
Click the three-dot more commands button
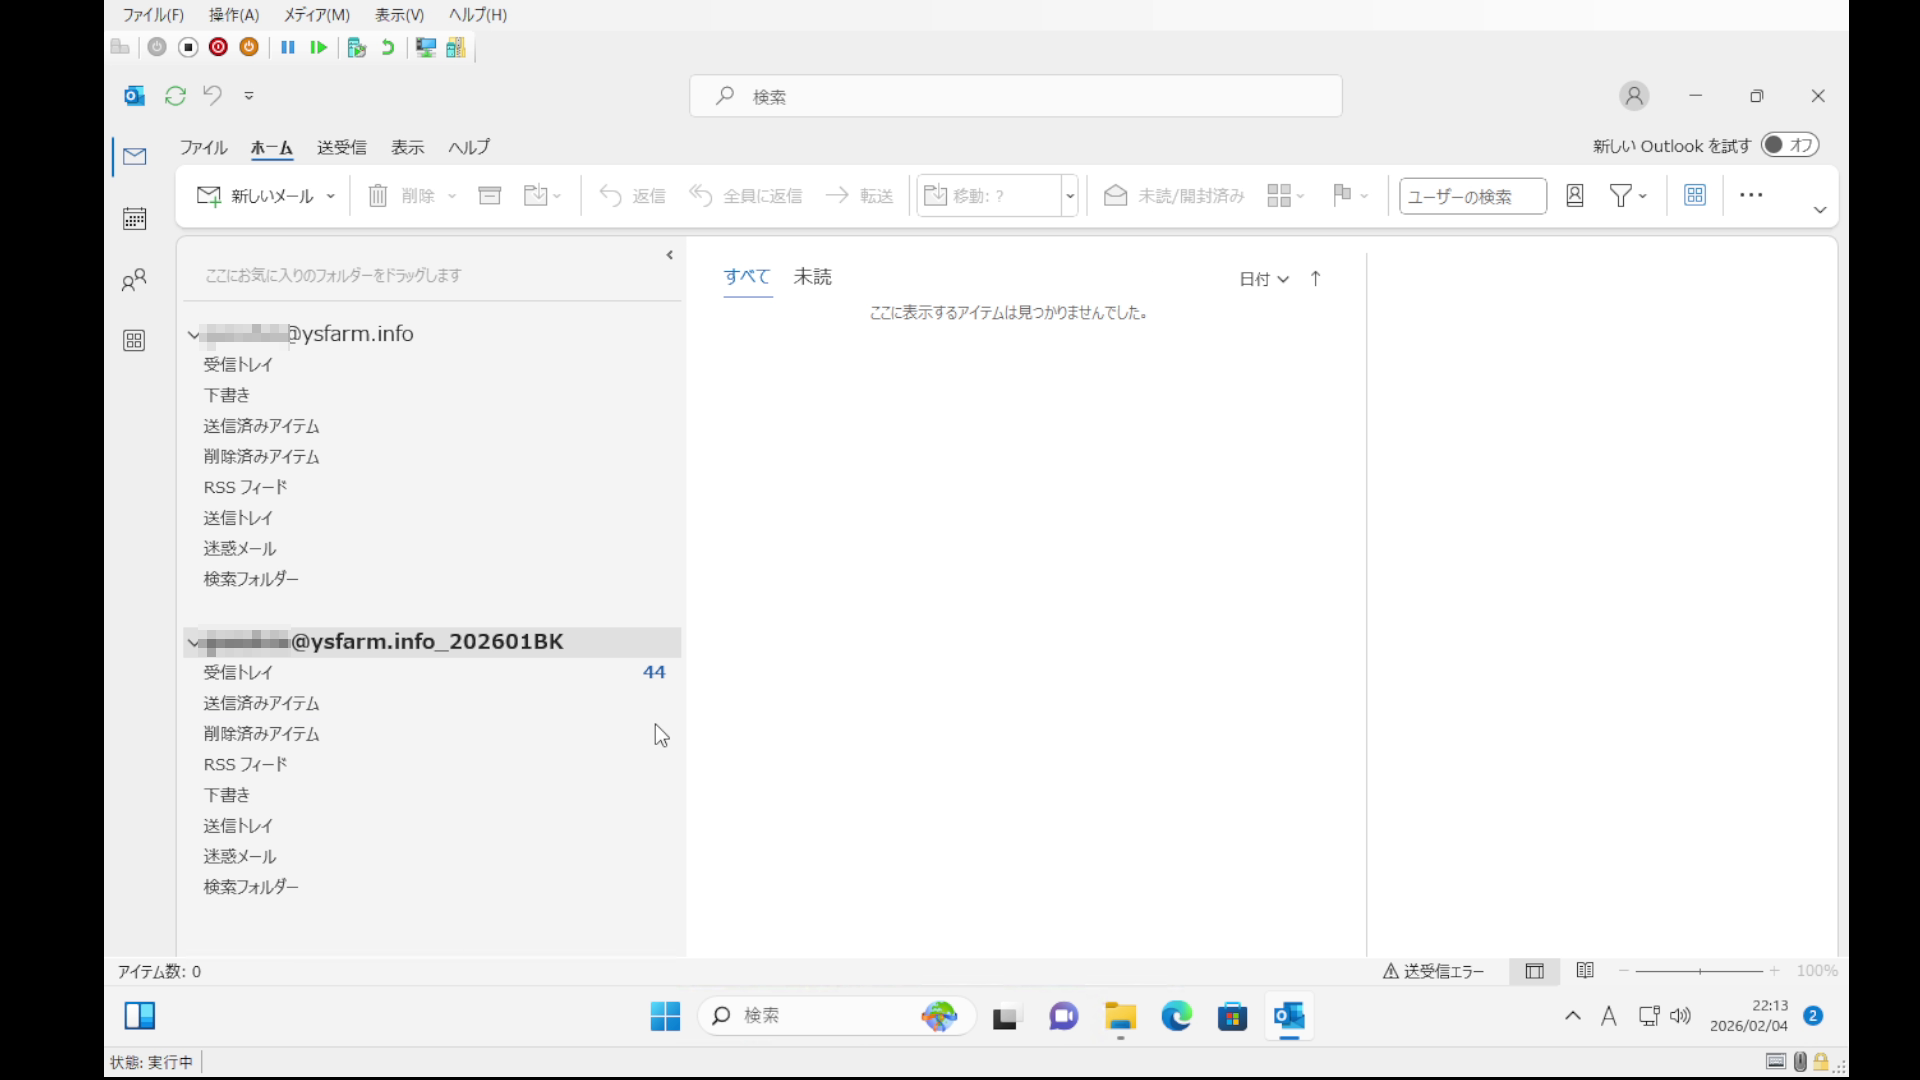(1750, 196)
